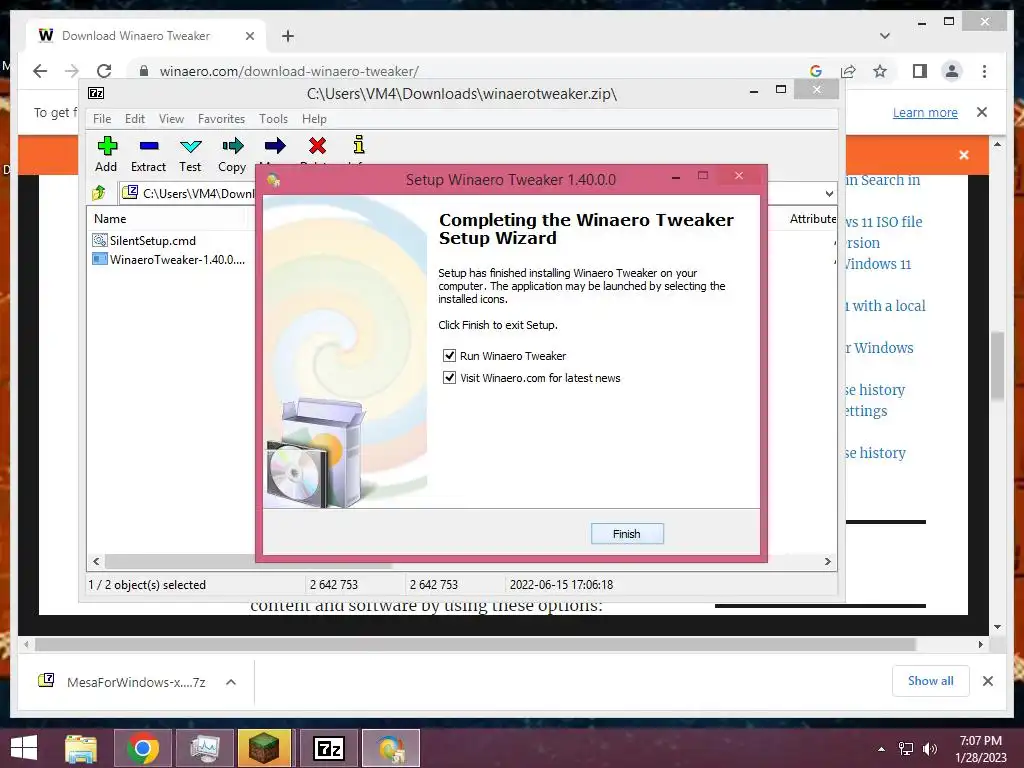Screen dimensions: 1024x768
Task: Click the Extract icon in 7-Zip toolbar
Action: tap(149, 146)
